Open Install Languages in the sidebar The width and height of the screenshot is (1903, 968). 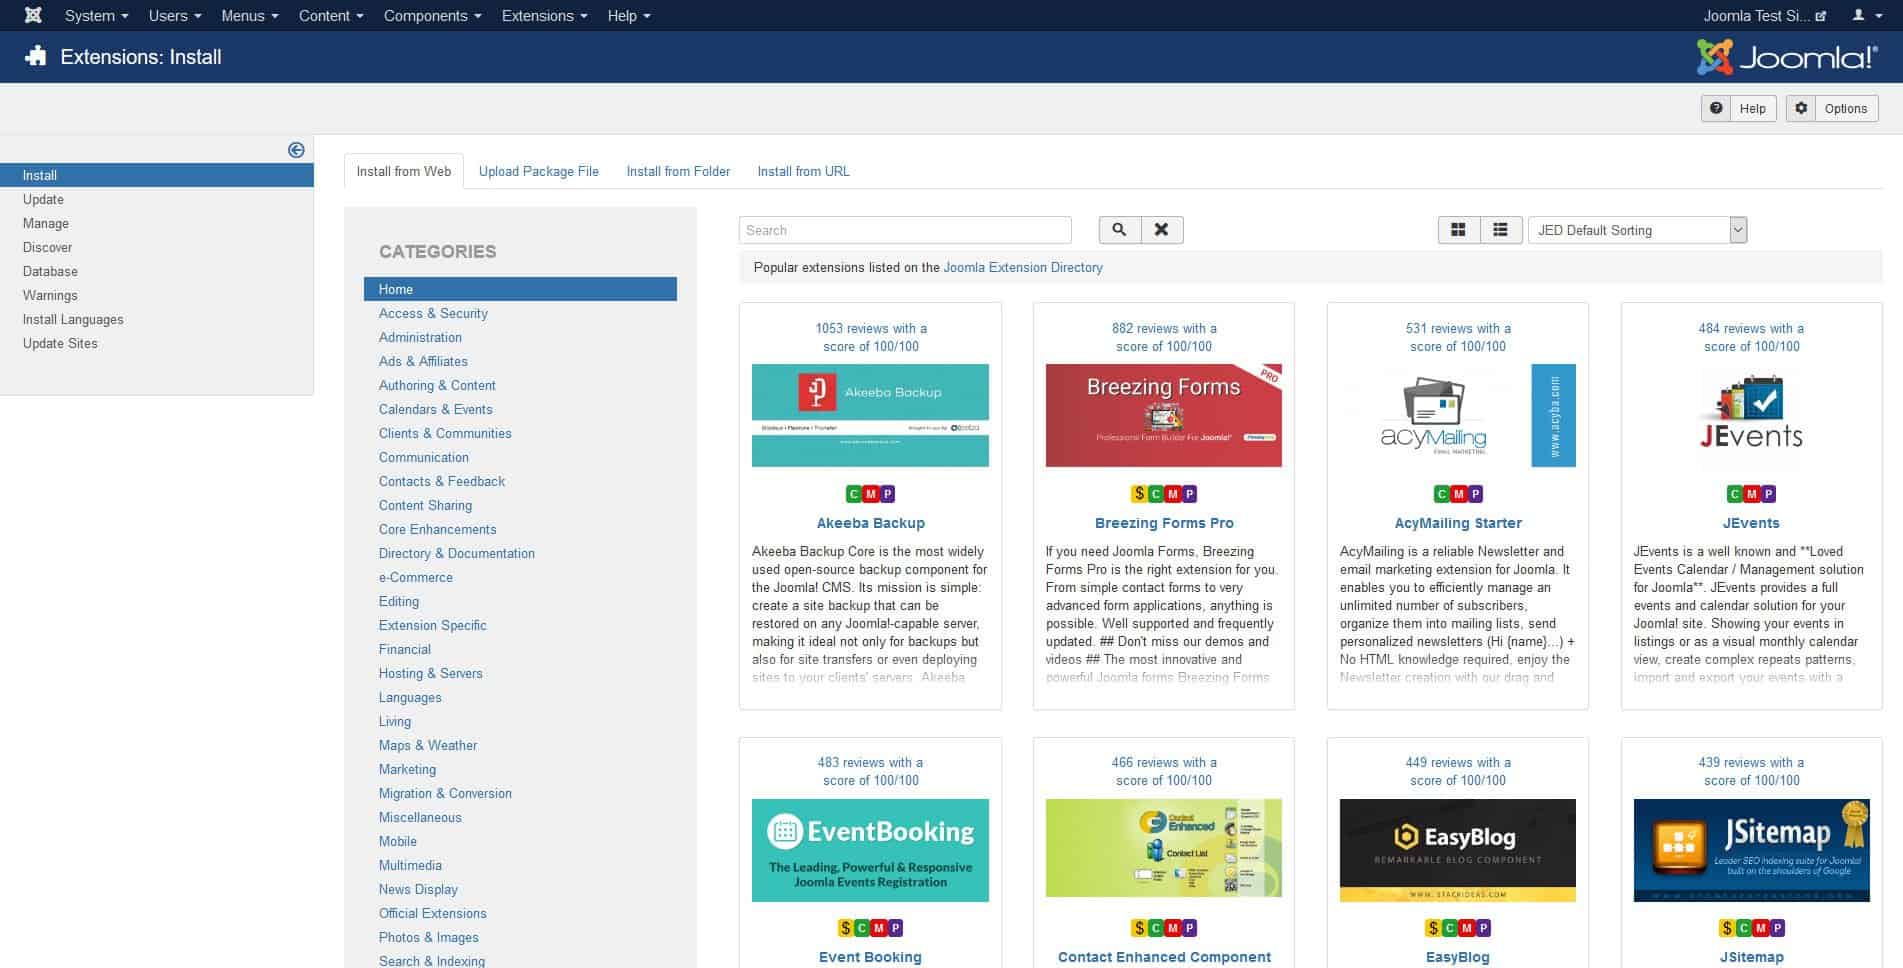[73, 319]
